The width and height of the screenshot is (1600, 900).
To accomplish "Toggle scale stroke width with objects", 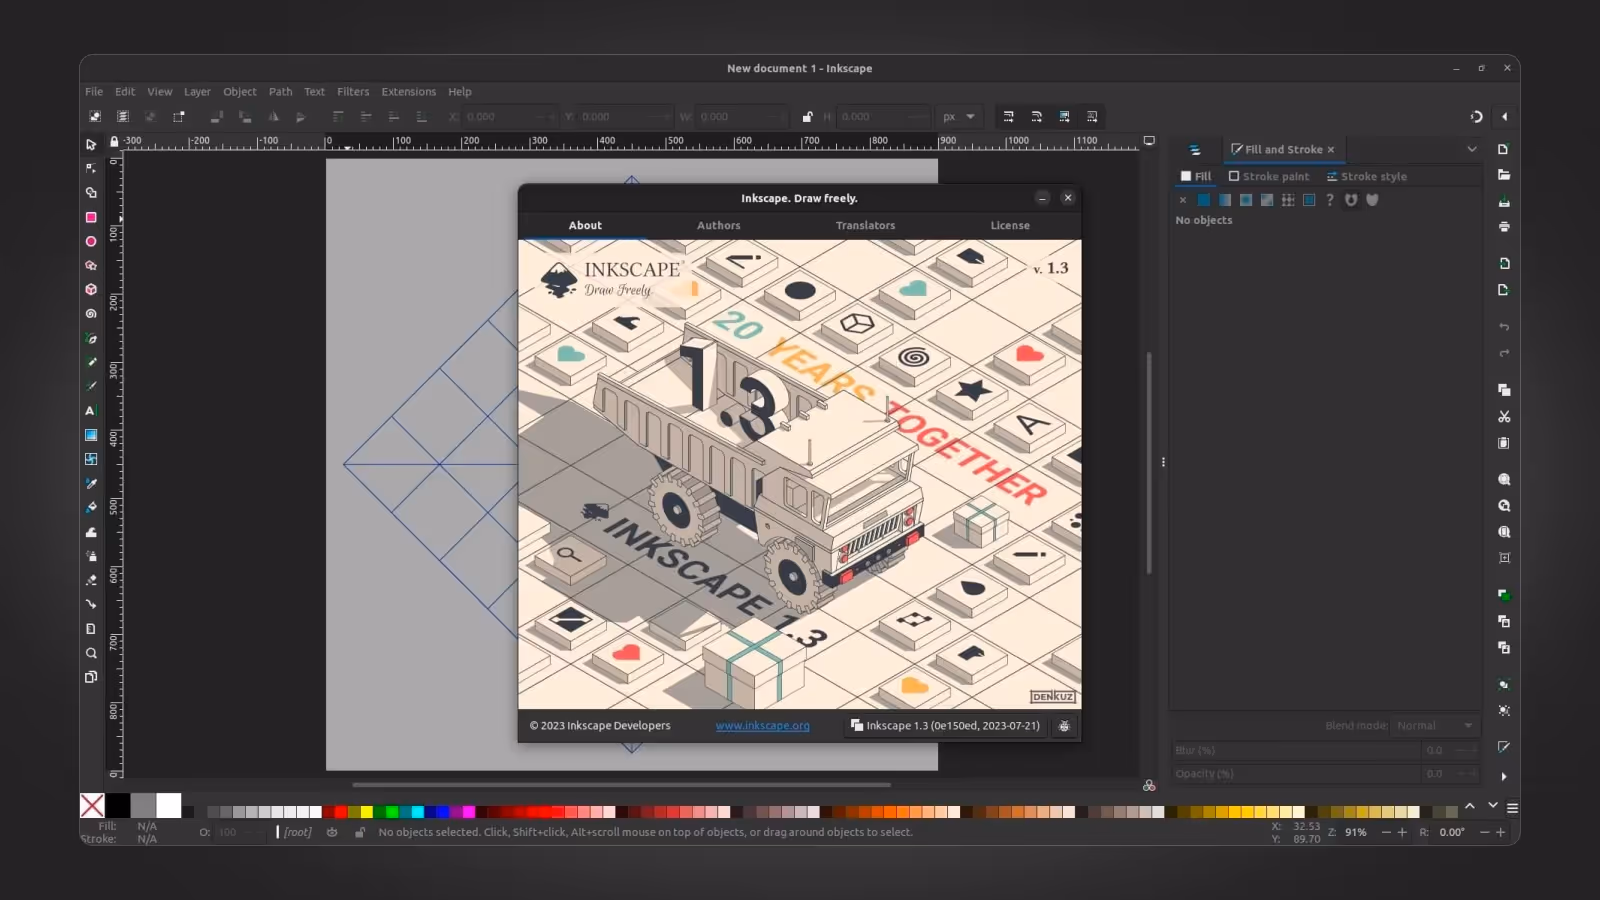I will click(1008, 117).
